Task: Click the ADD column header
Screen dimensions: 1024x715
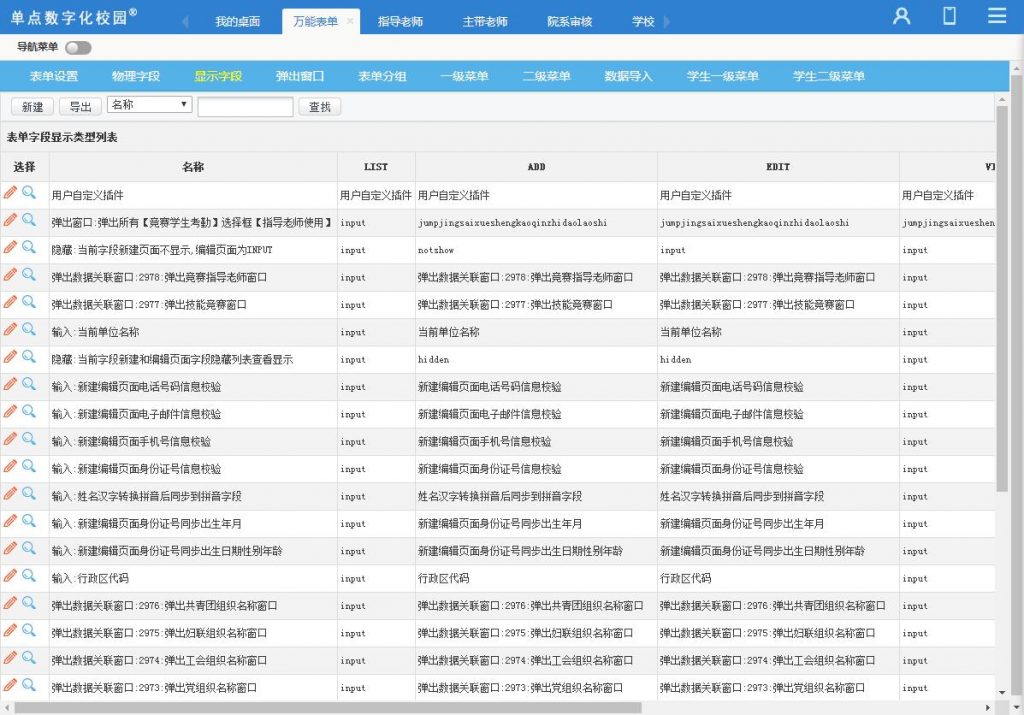Action: point(536,167)
